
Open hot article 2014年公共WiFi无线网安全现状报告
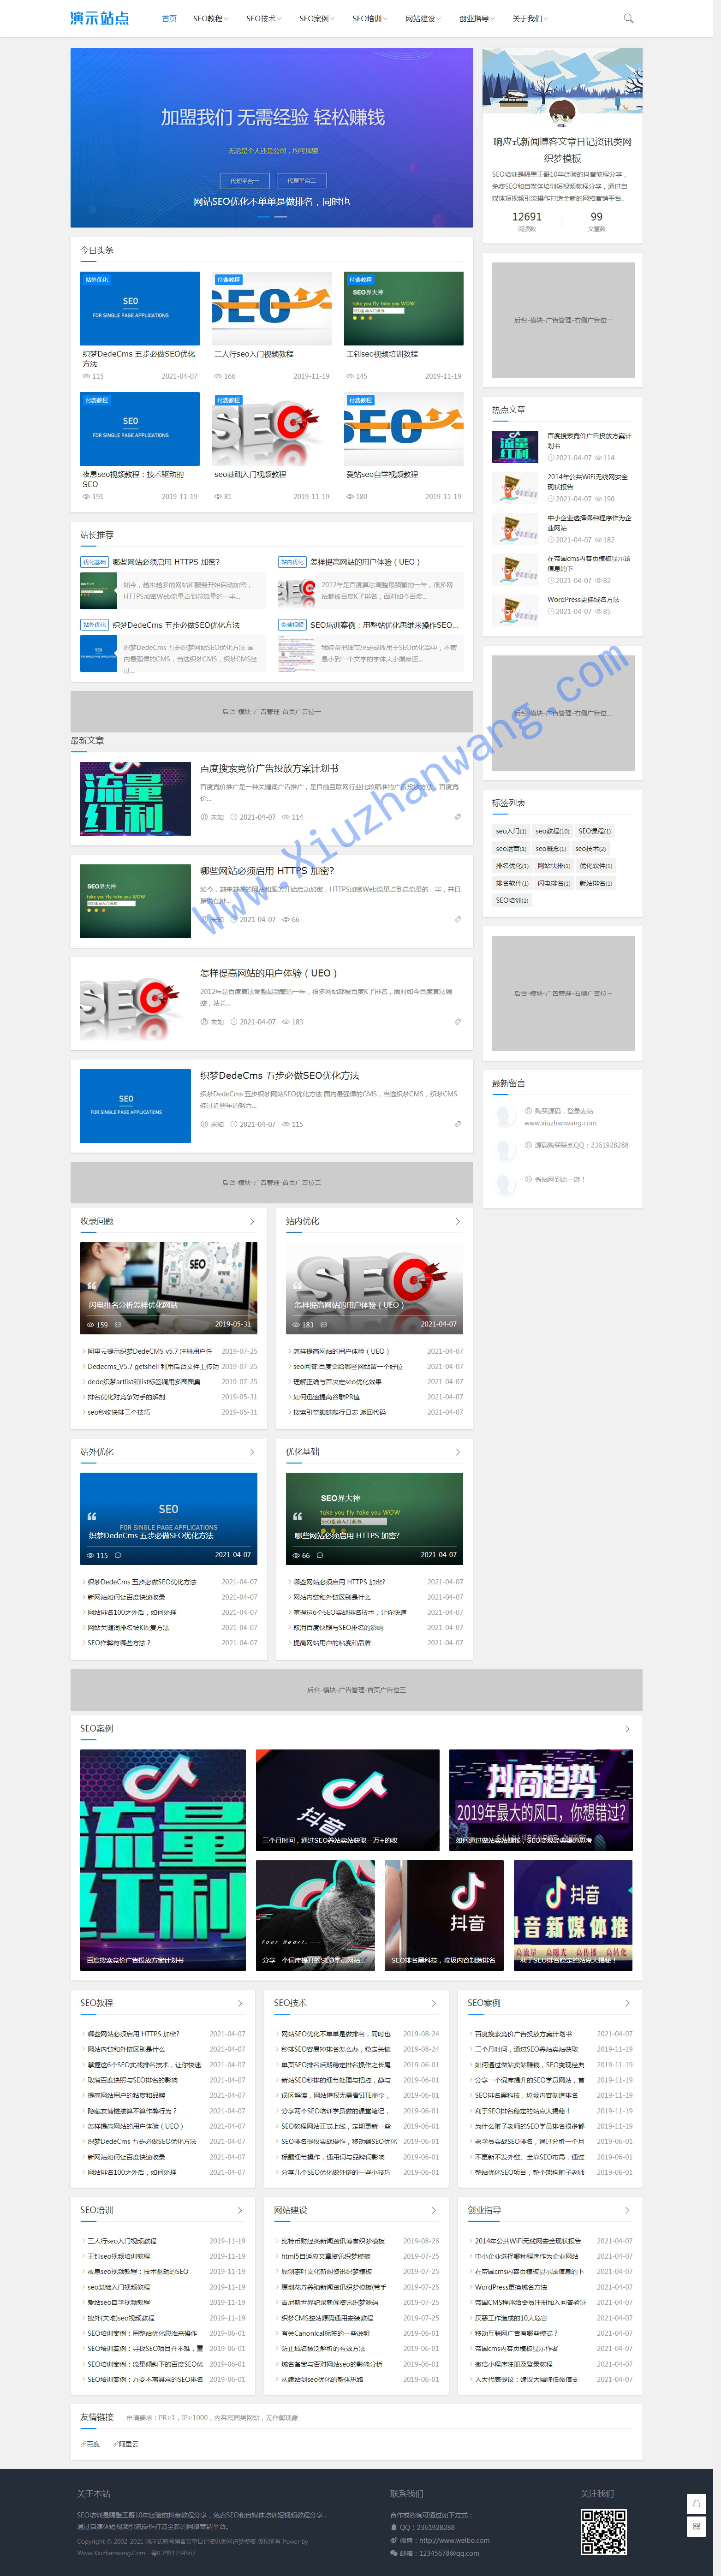588,481
